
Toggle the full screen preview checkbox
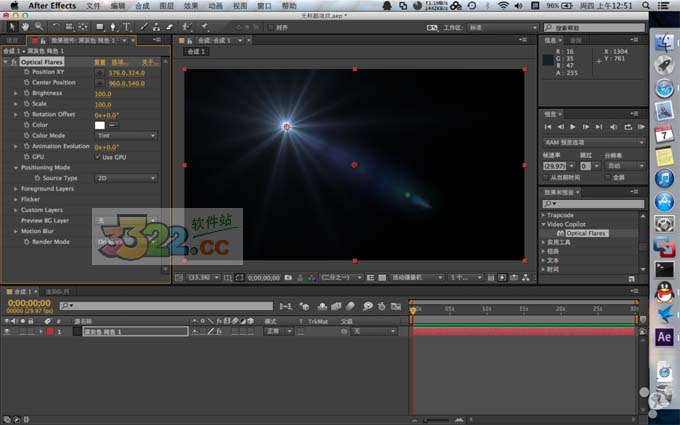pos(608,177)
